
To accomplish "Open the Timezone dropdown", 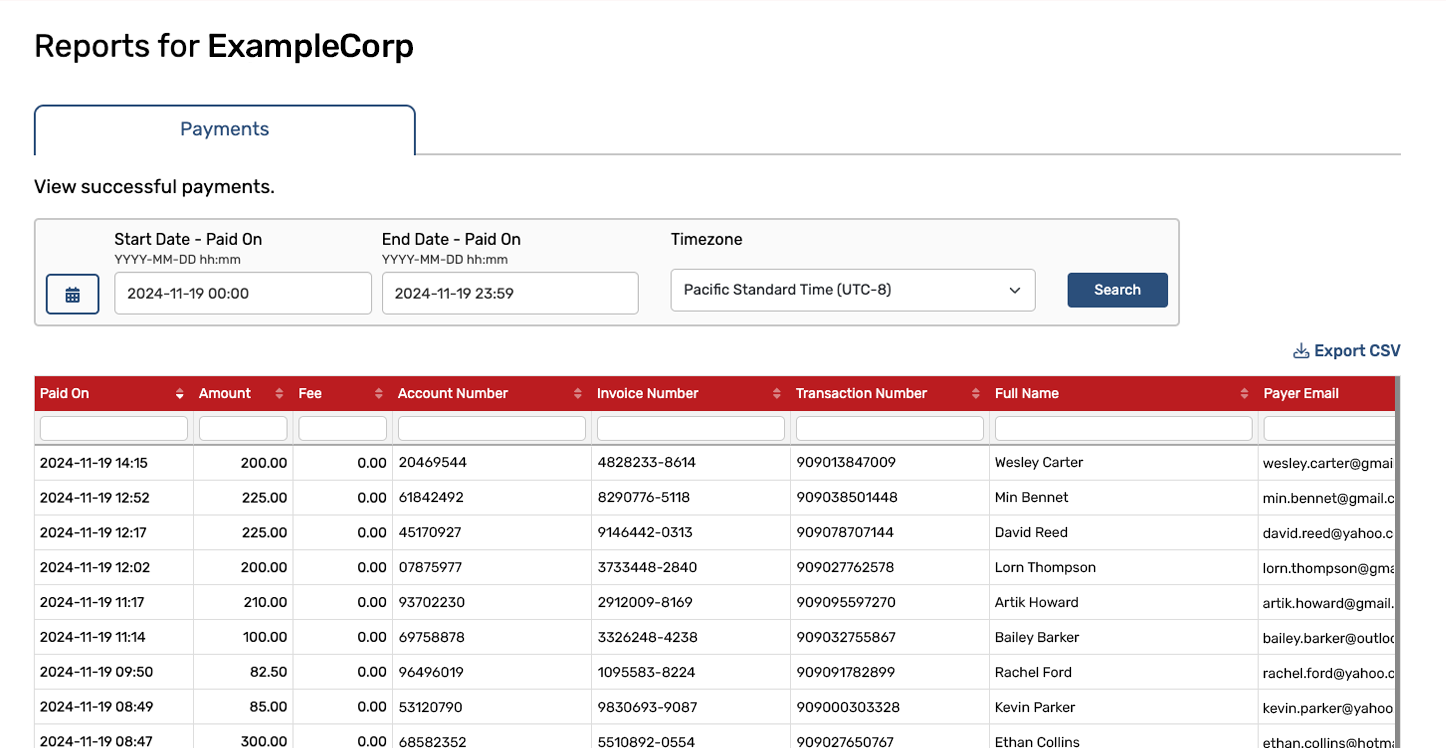I will click(852, 289).
